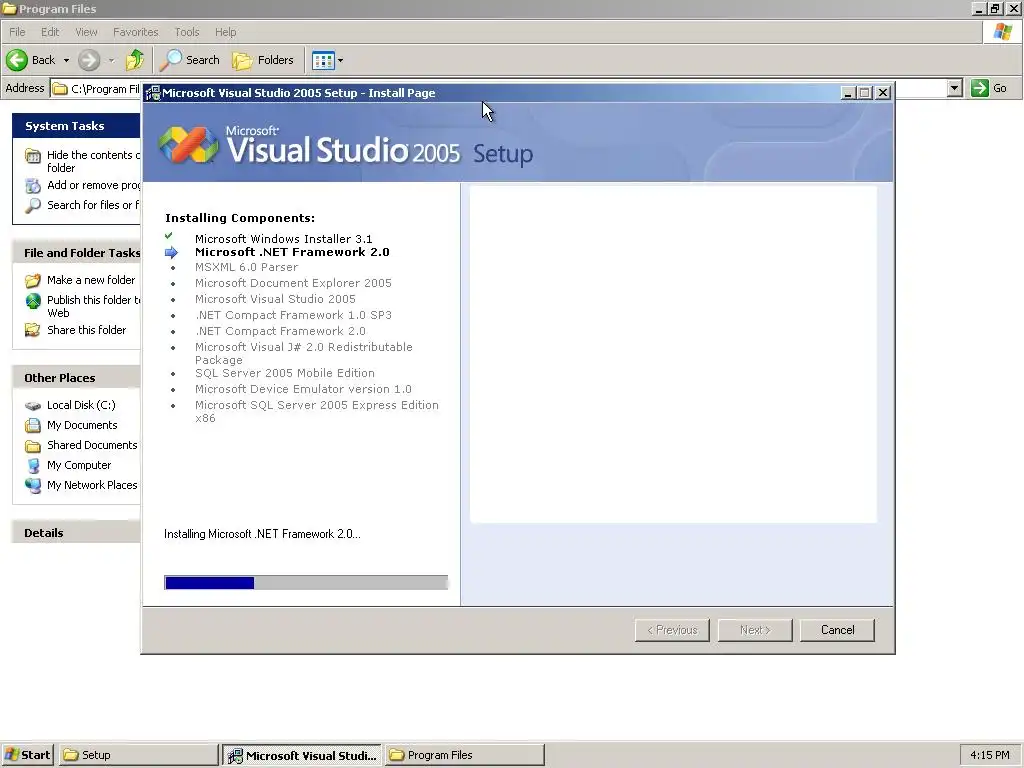Click the green check beside Windows Installer 3.1
The image size is (1024, 768).
(169, 236)
